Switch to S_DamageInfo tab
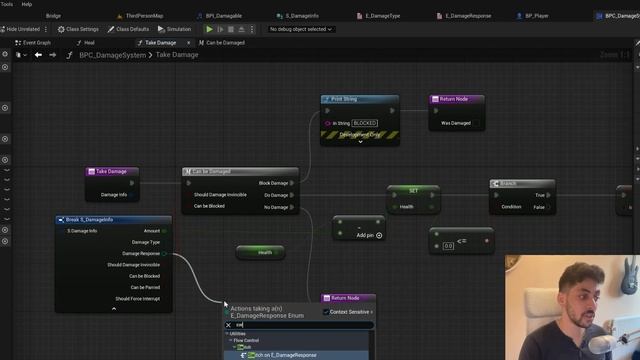Viewport: 640px width, 360px height. [298, 16]
